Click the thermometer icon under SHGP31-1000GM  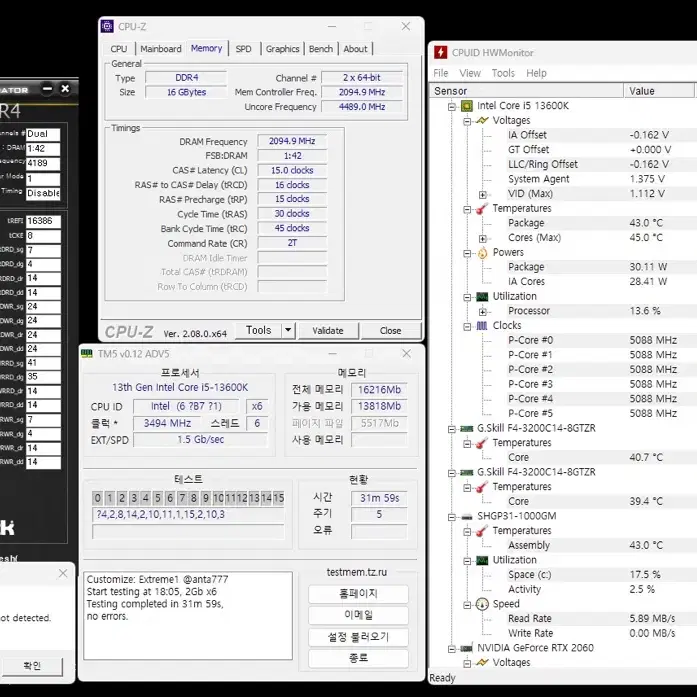point(482,531)
